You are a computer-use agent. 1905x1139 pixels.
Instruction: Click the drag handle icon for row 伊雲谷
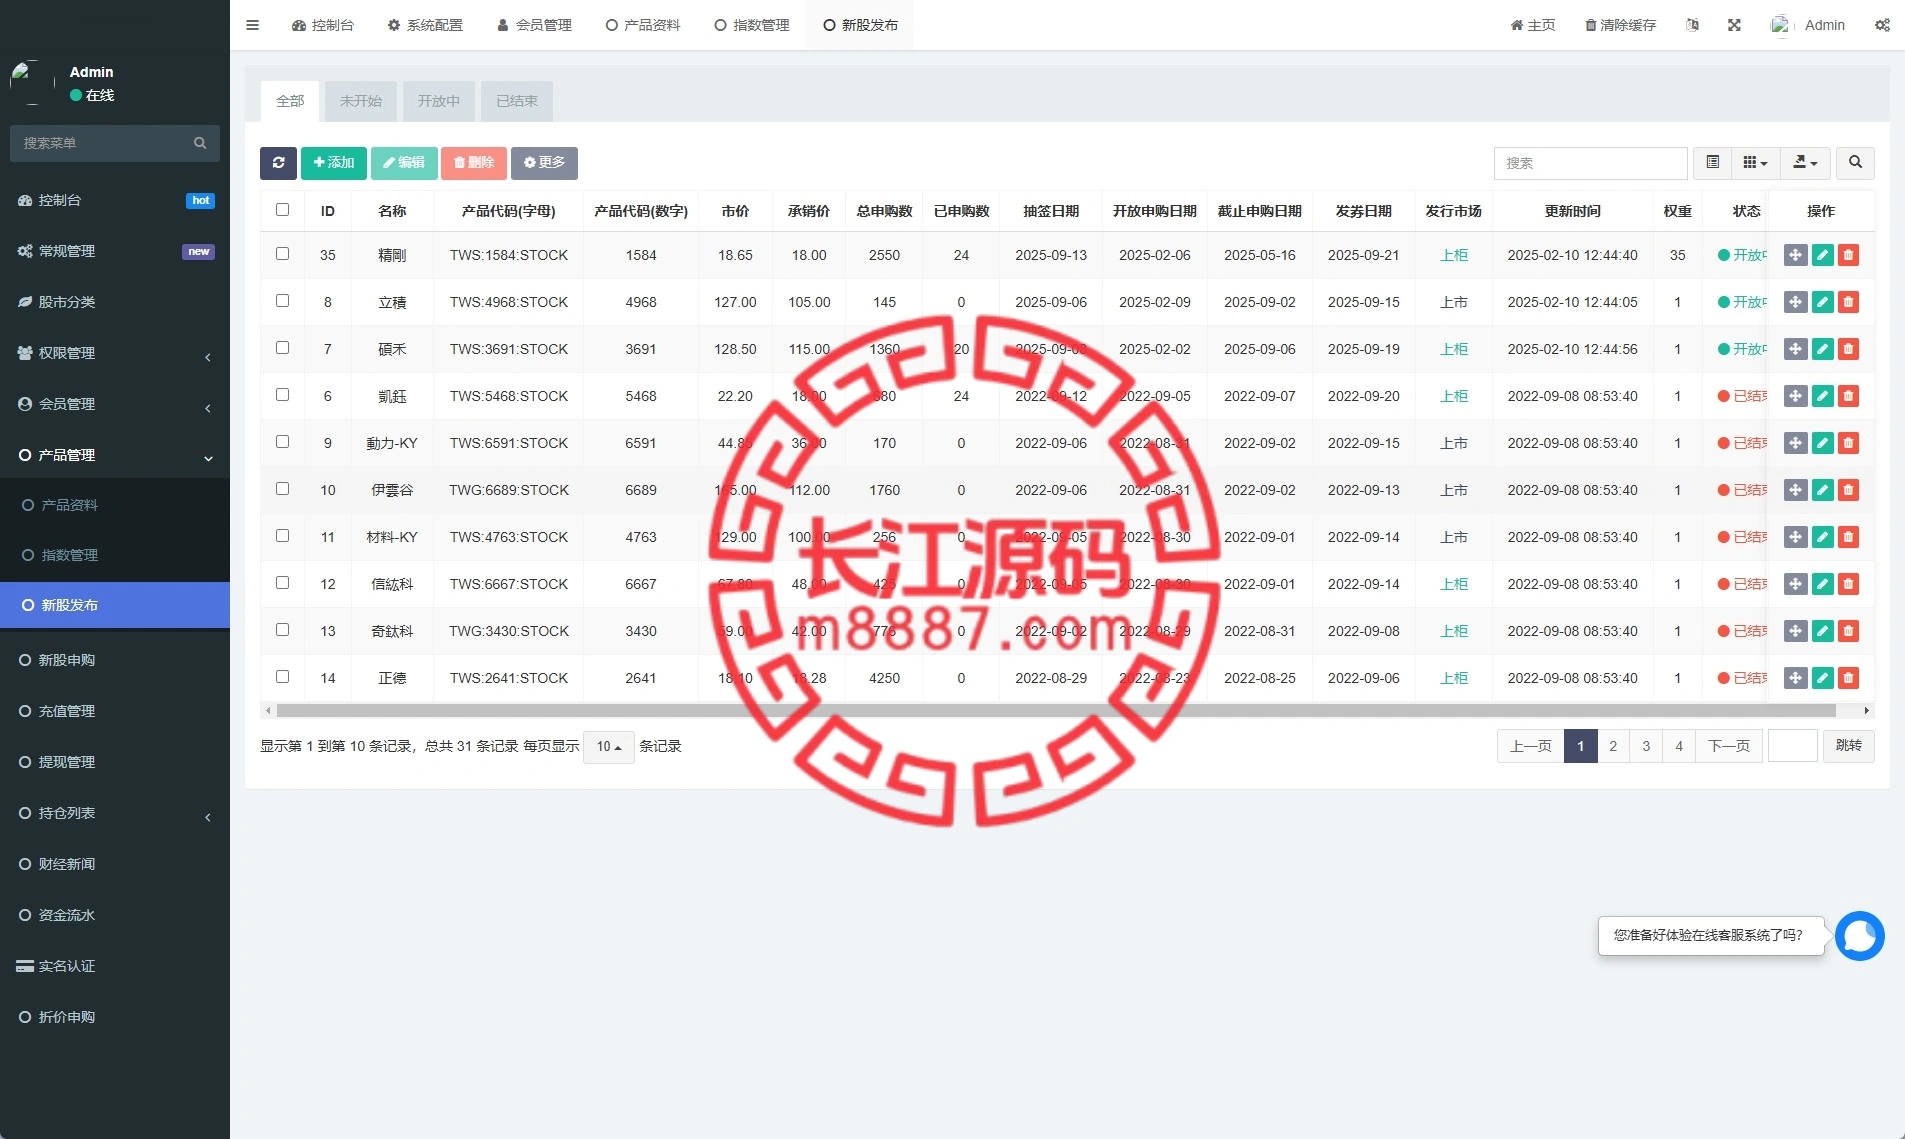pos(1795,490)
